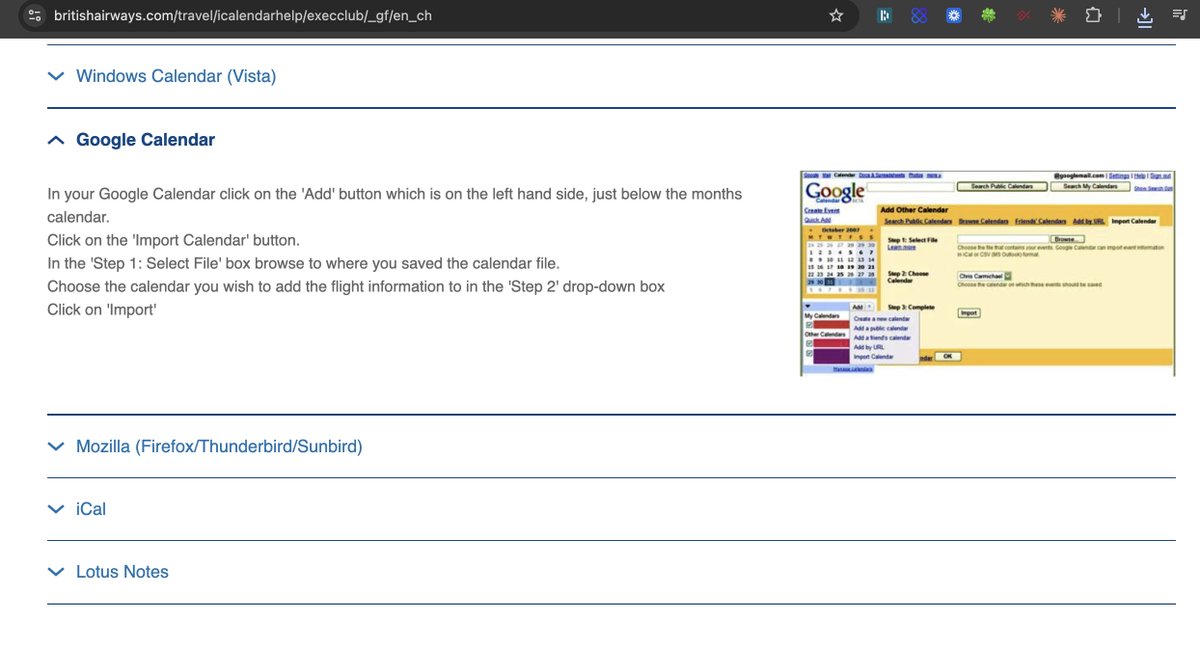Viewport: 1200px width, 648px height.
Task: Click the chevron beside Windows Calendar (Vista)
Action: point(56,76)
